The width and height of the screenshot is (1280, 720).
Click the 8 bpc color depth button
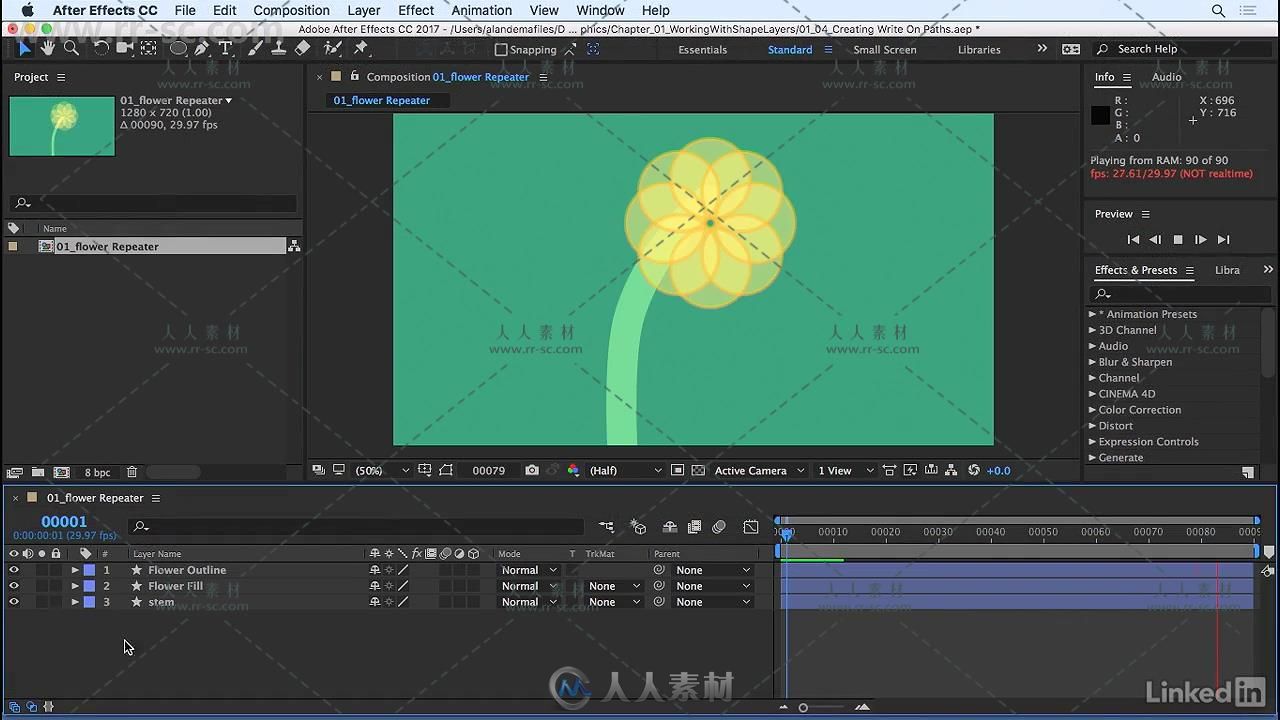97,472
